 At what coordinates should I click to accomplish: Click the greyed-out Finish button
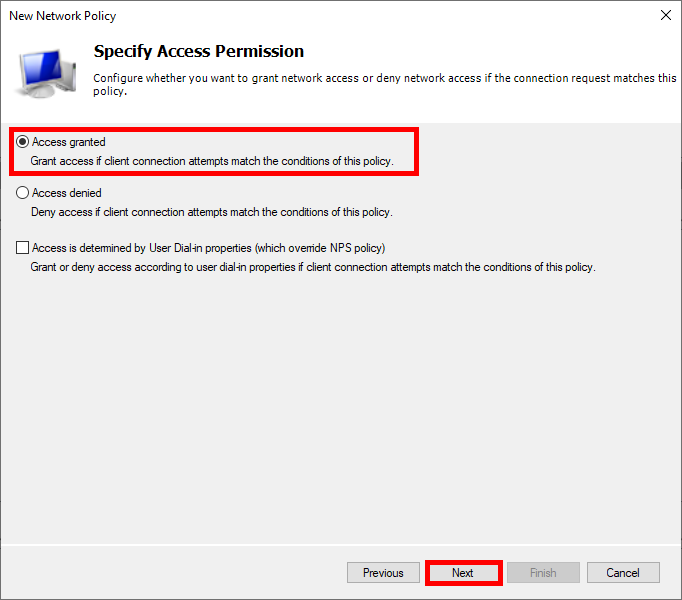pyautogui.click(x=543, y=573)
